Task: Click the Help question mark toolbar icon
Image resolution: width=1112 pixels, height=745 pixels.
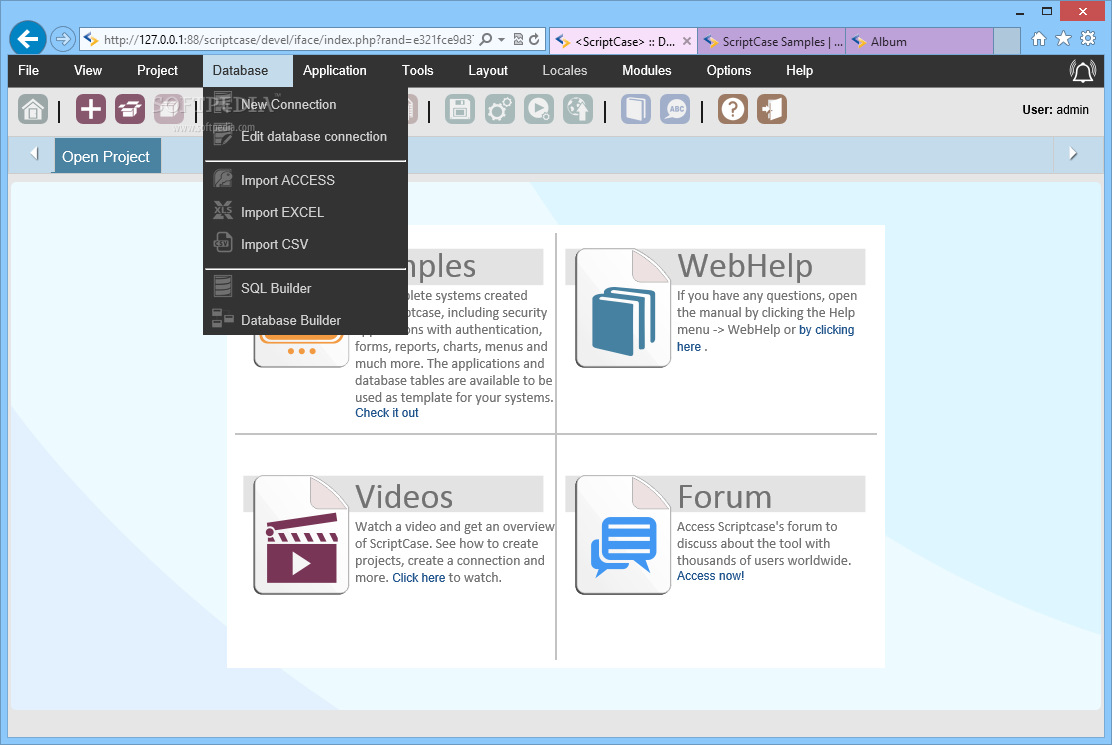Action: [x=733, y=109]
